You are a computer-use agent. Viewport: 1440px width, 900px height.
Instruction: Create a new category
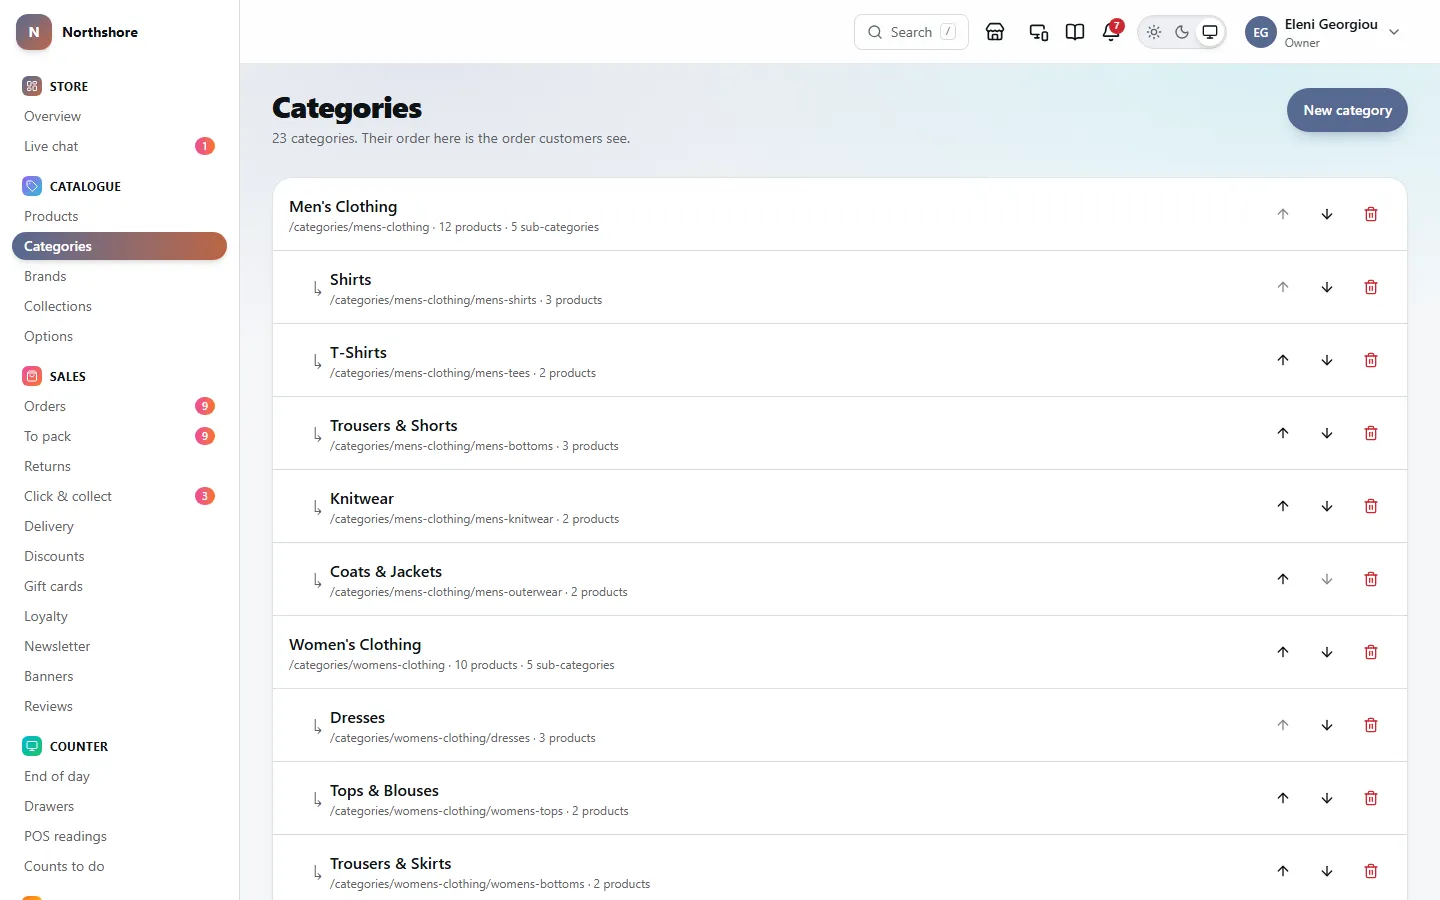point(1347,110)
